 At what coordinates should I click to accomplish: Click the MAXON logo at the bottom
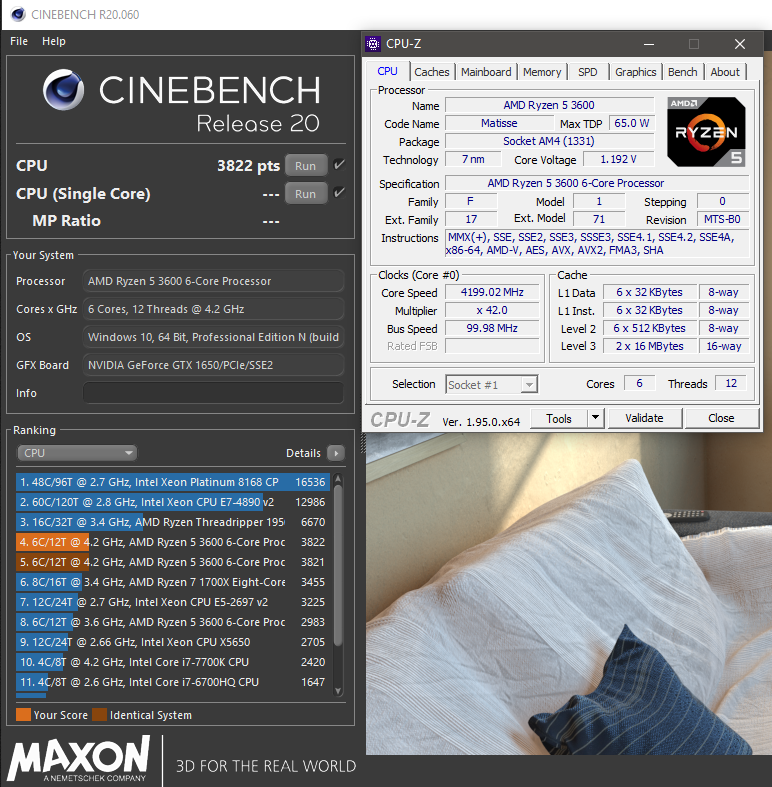[x=80, y=758]
